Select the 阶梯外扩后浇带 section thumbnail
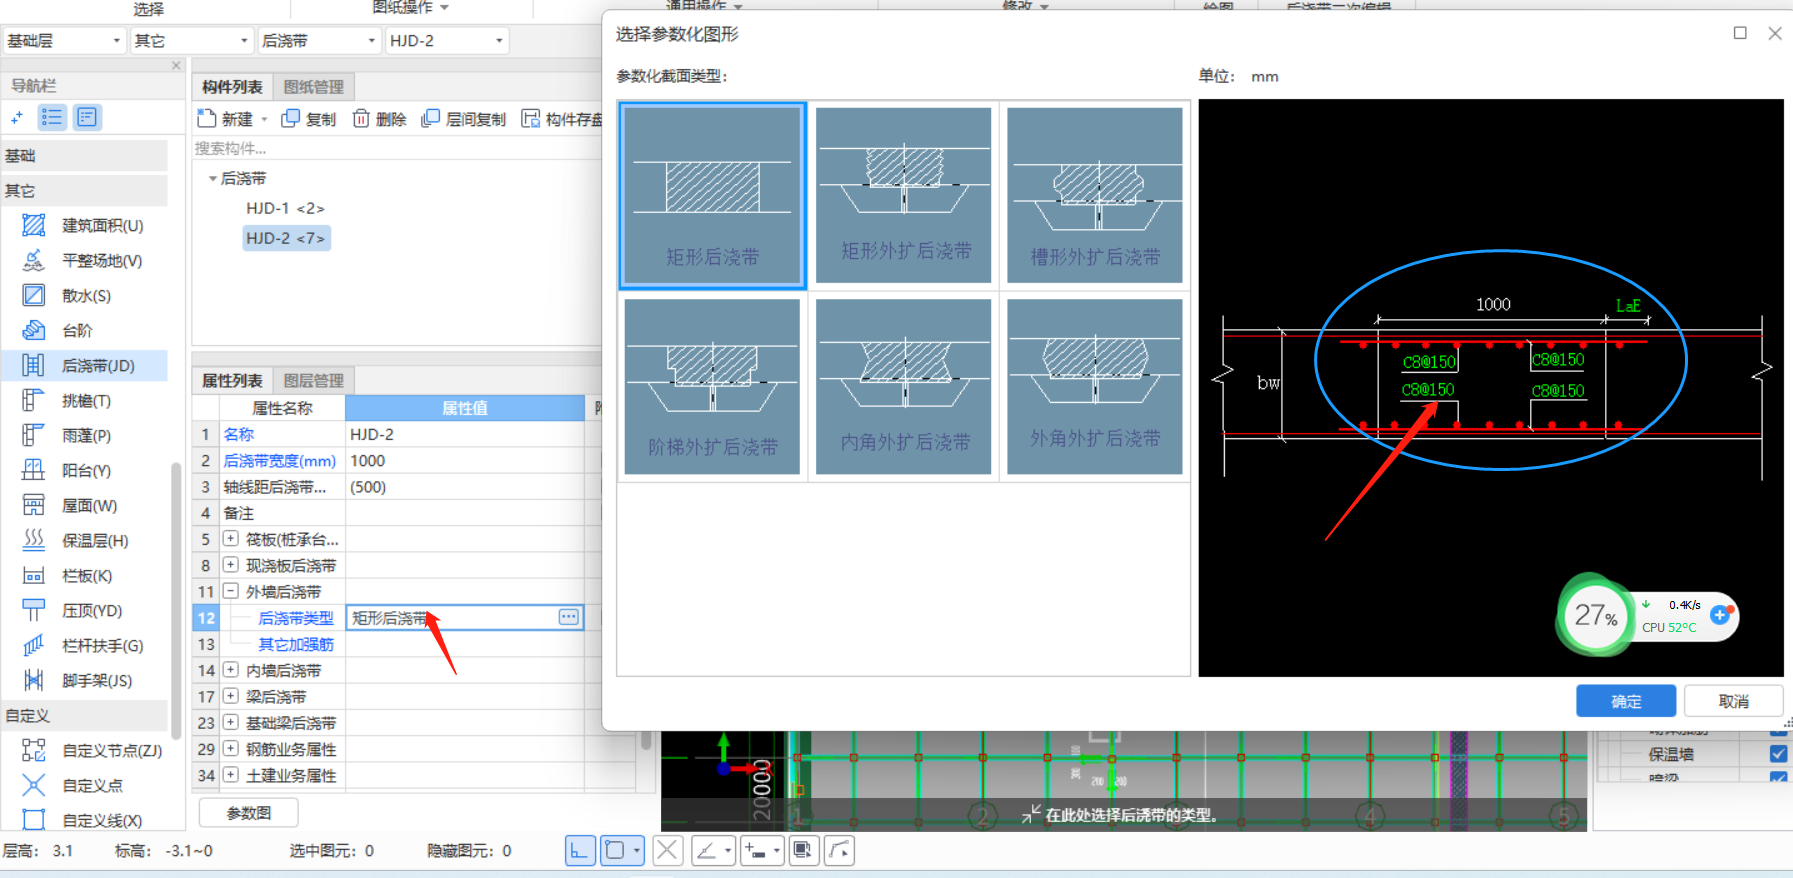The image size is (1793, 878). click(x=712, y=386)
